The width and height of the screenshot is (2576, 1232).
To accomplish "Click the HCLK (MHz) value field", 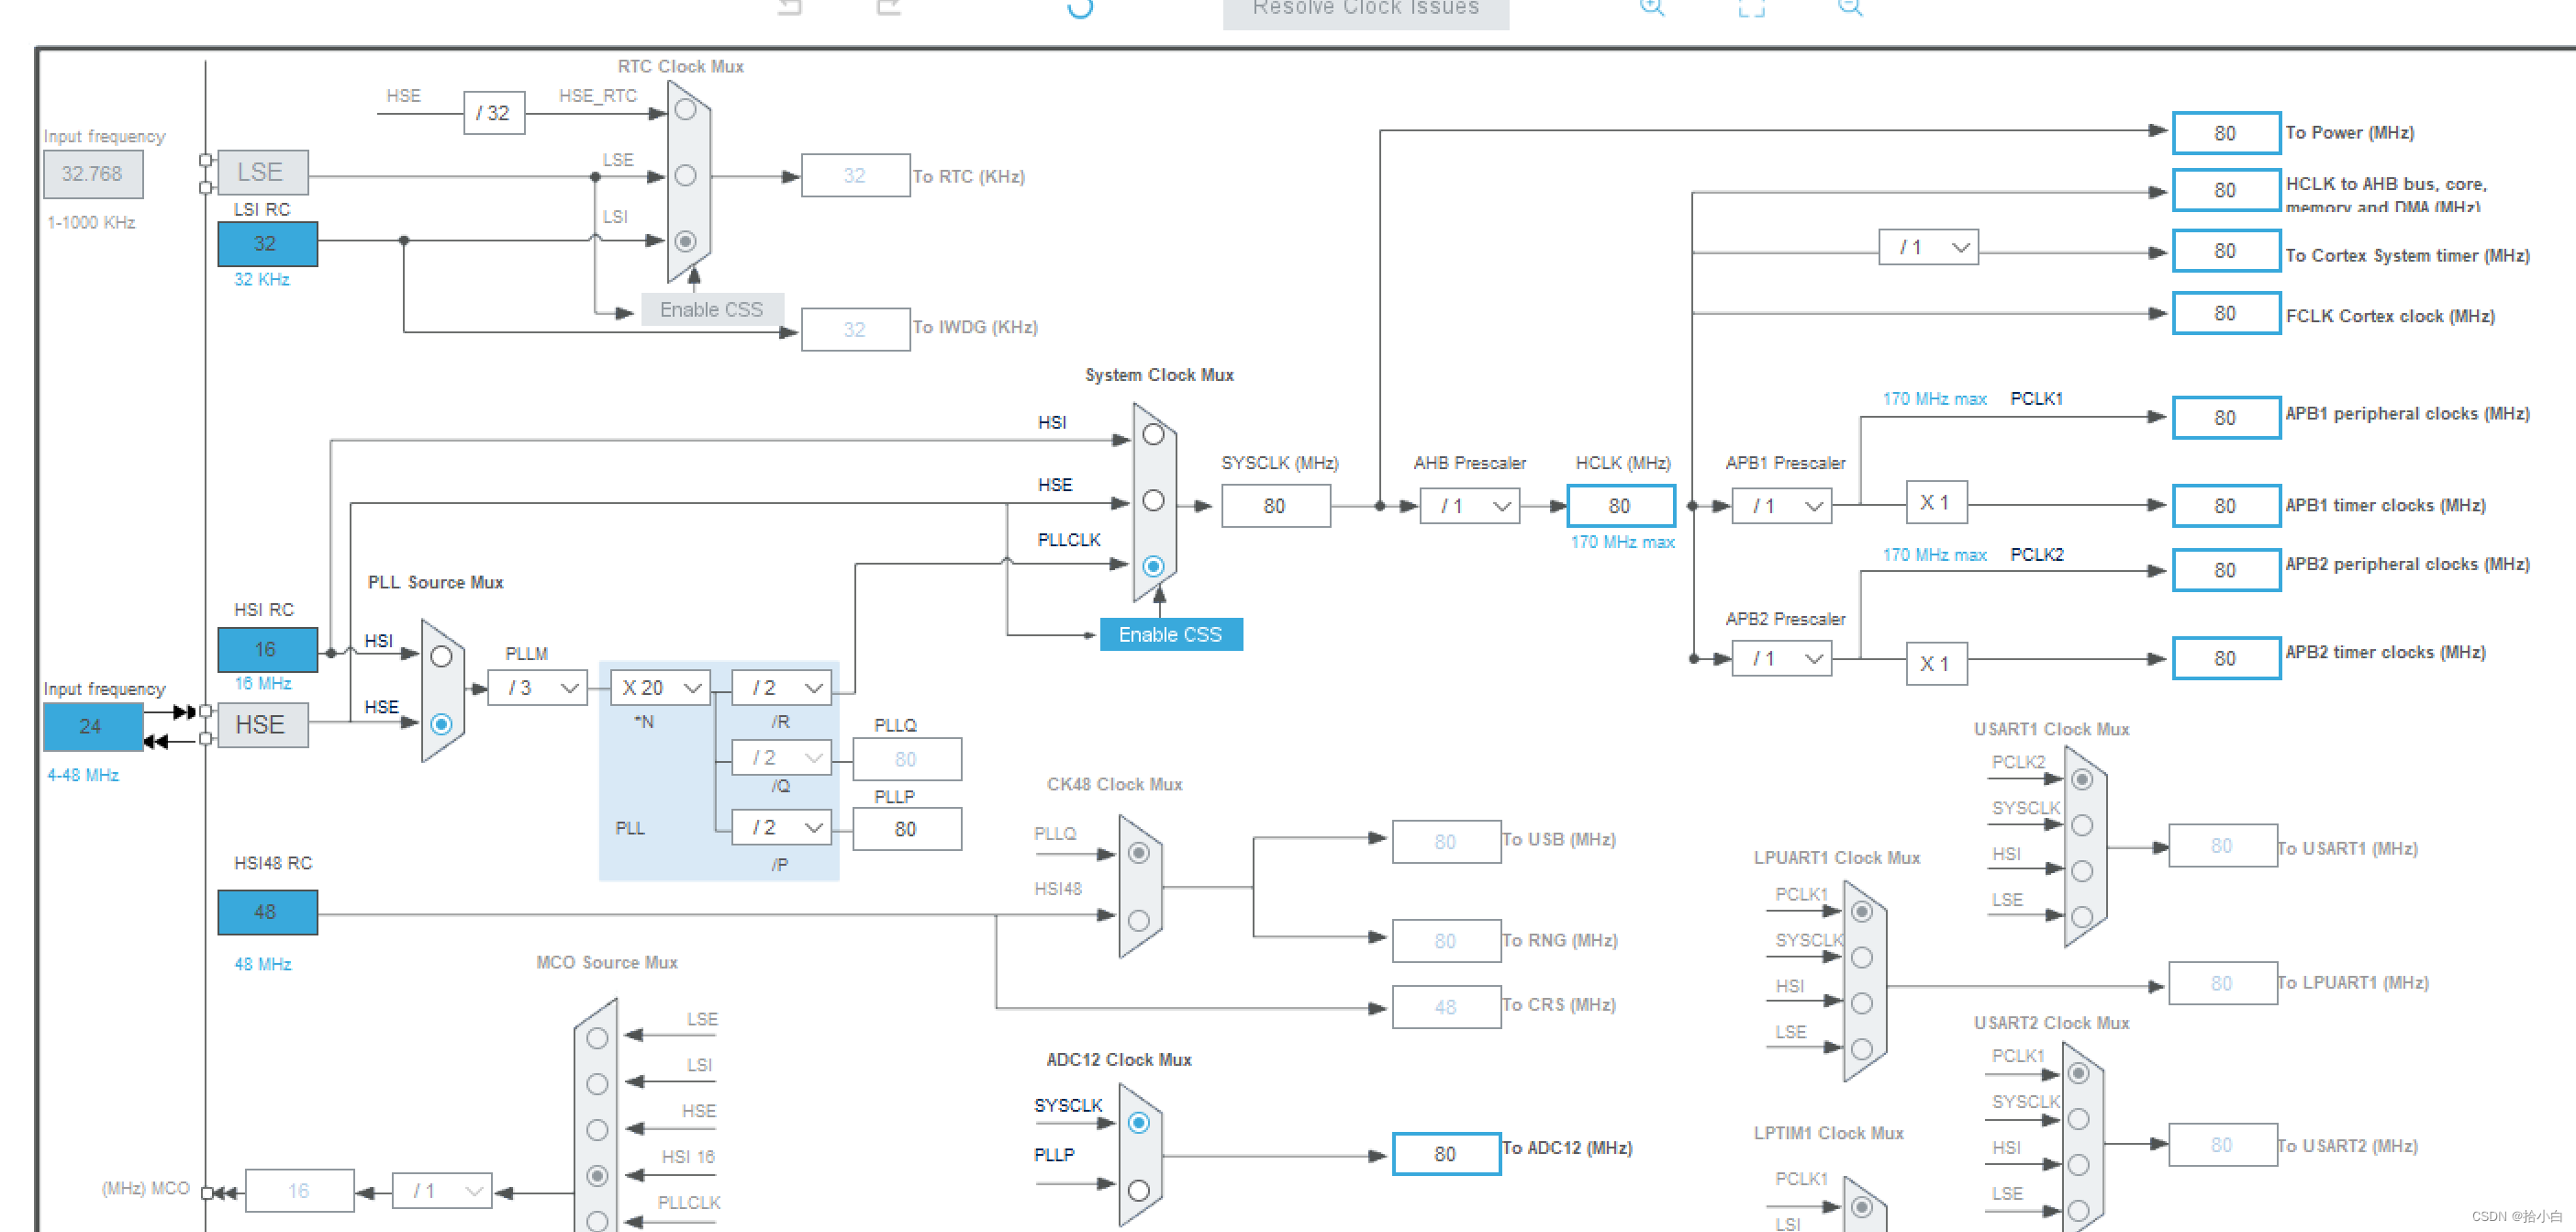I will click(x=1621, y=506).
